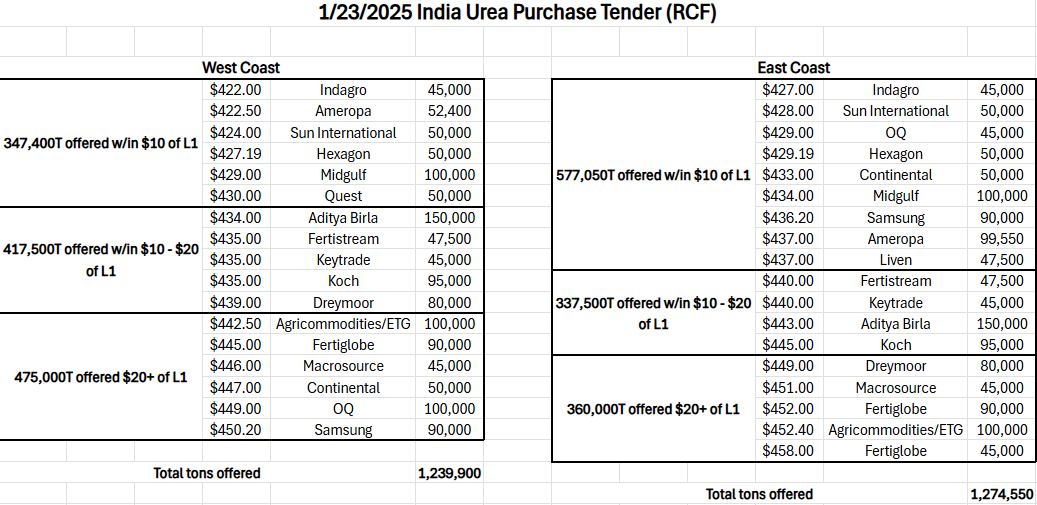Image resolution: width=1037 pixels, height=505 pixels.
Task: Select West Coast Indagro price $422.00
Action: [235, 90]
